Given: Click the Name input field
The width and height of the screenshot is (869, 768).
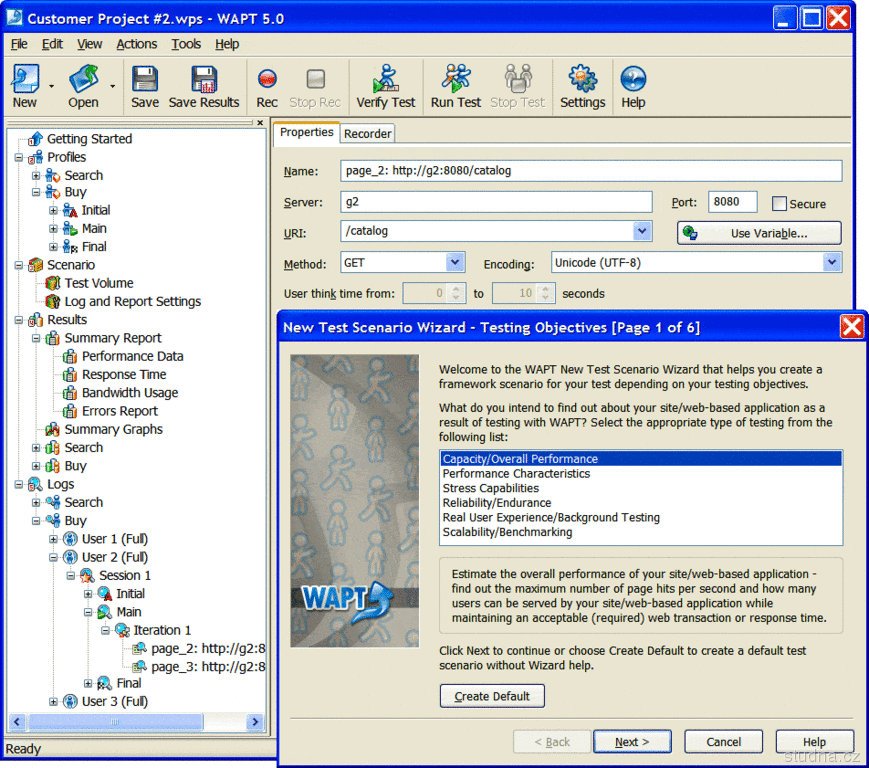Looking at the screenshot, I should tap(591, 171).
